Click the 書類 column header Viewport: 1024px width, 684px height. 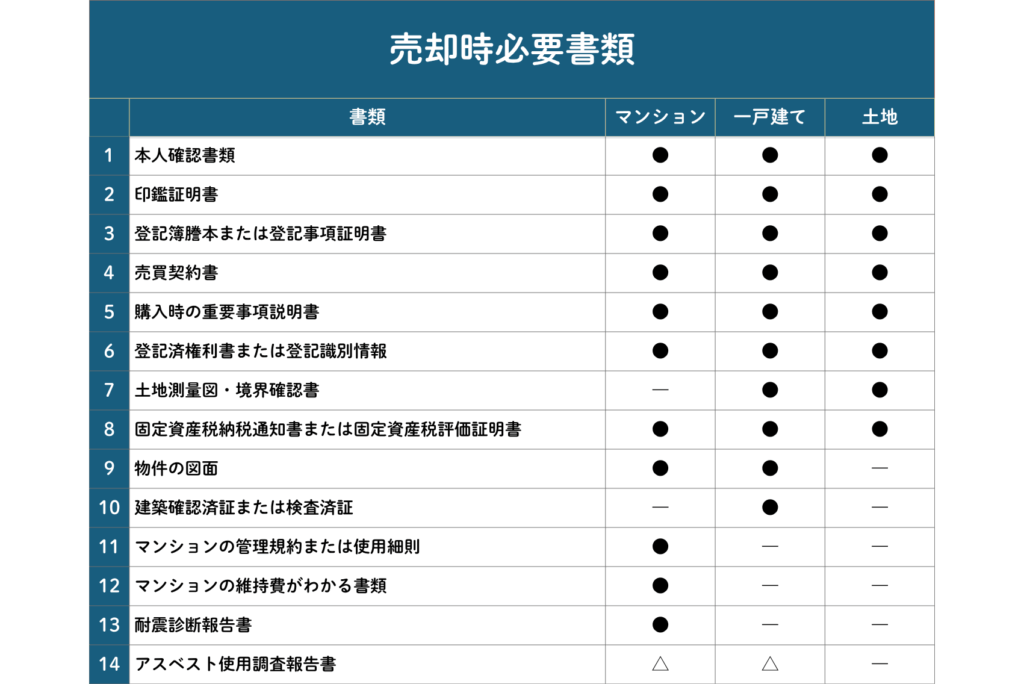(x=367, y=117)
